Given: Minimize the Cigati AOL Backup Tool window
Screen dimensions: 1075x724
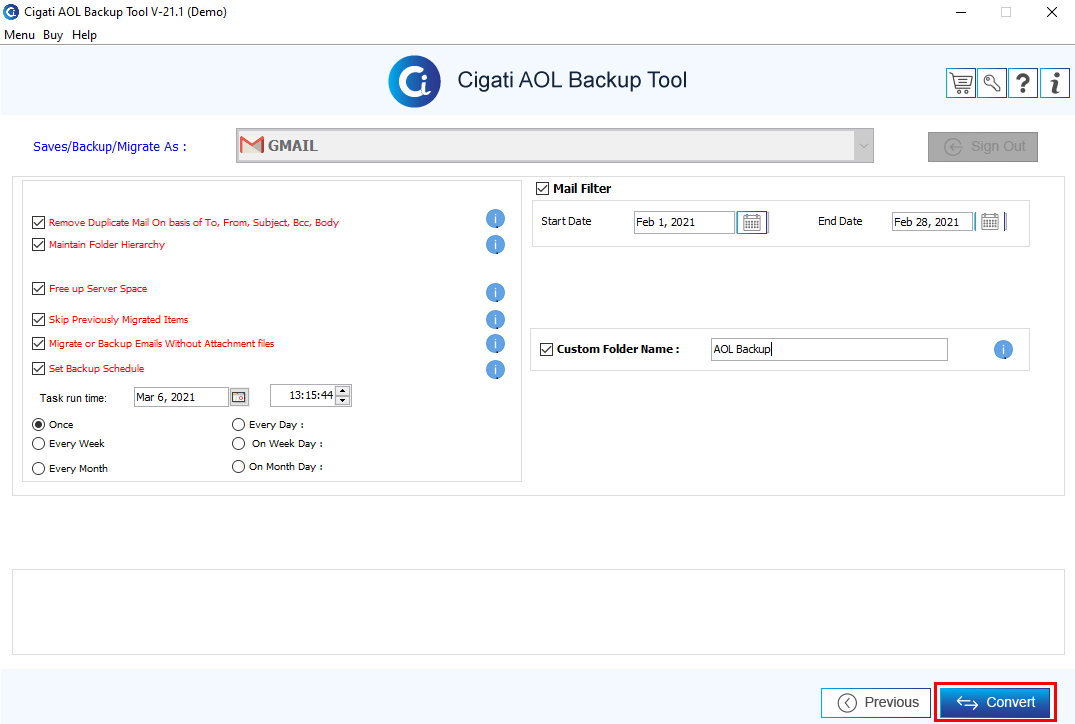Looking at the screenshot, I should pyautogui.click(x=961, y=12).
